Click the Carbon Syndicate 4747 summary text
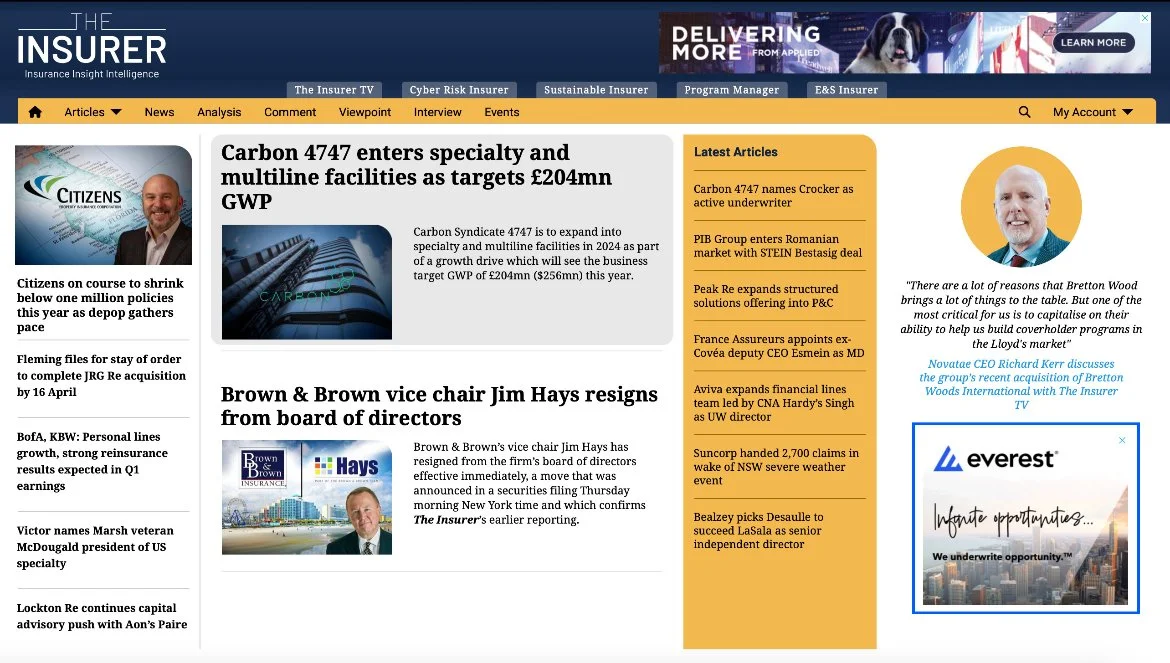The width and height of the screenshot is (1170, 663). pos(536,254)
